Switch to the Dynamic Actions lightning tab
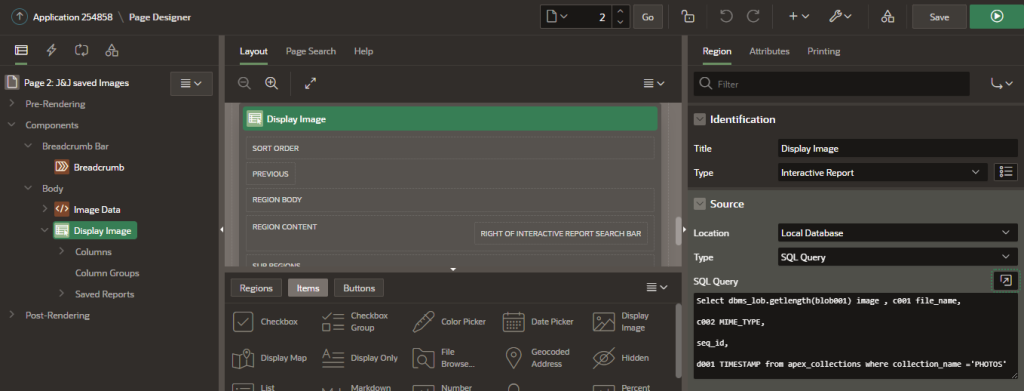 tap(52, 50)
